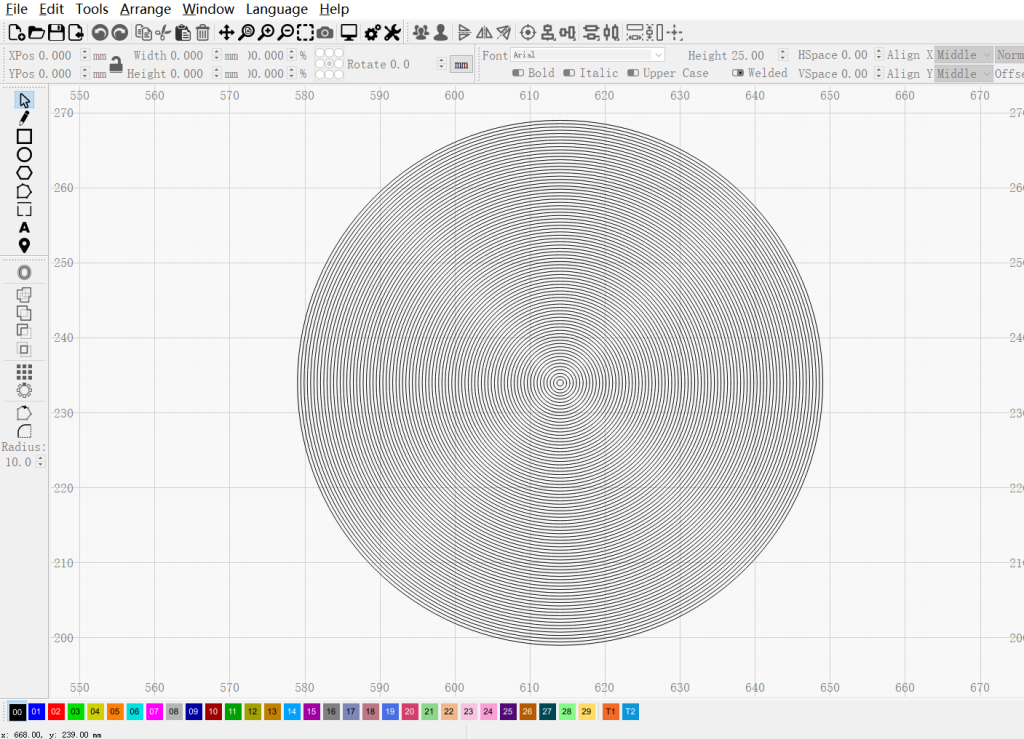Viewport: 1024px width, 739px height.
Task: Click the XPos value field
Action: coord(57,55)
